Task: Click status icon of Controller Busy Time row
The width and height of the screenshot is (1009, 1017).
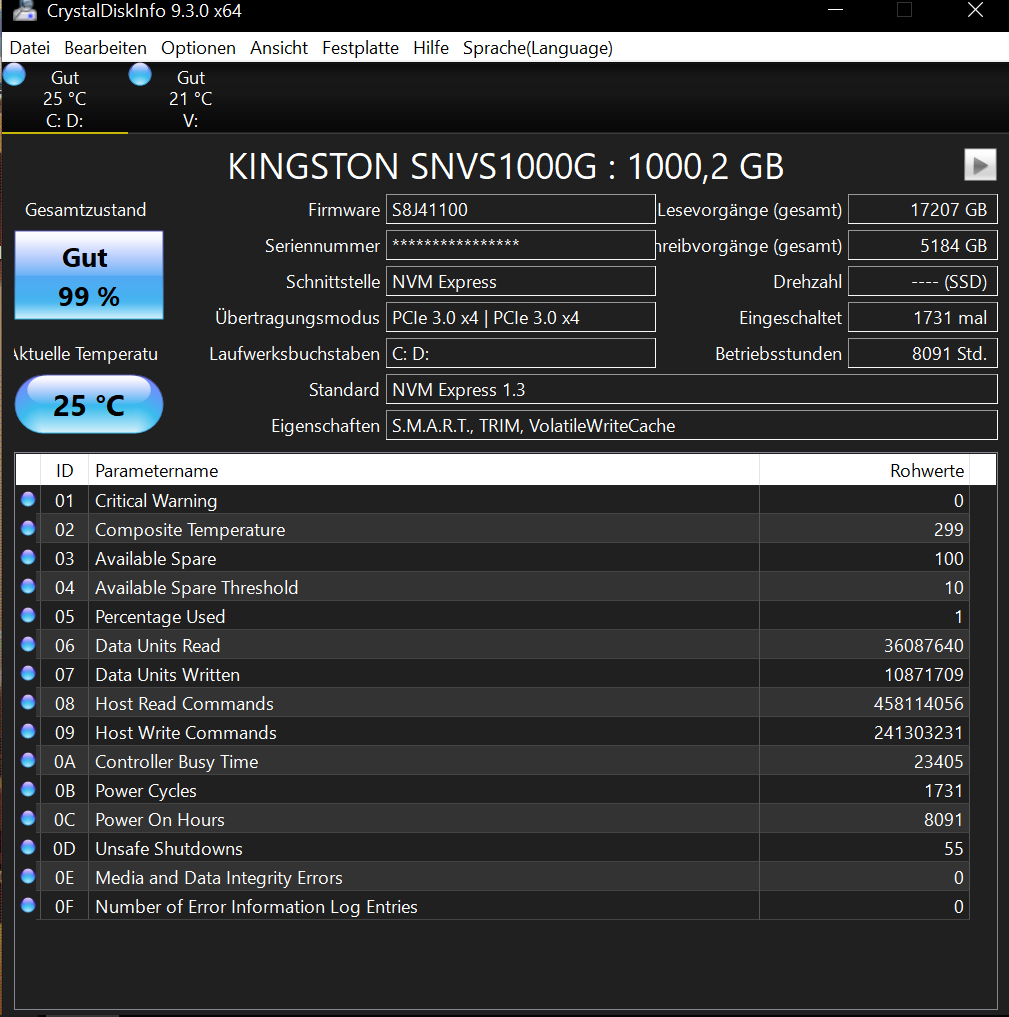Action: pyautogui.click(x=28, y=760)
